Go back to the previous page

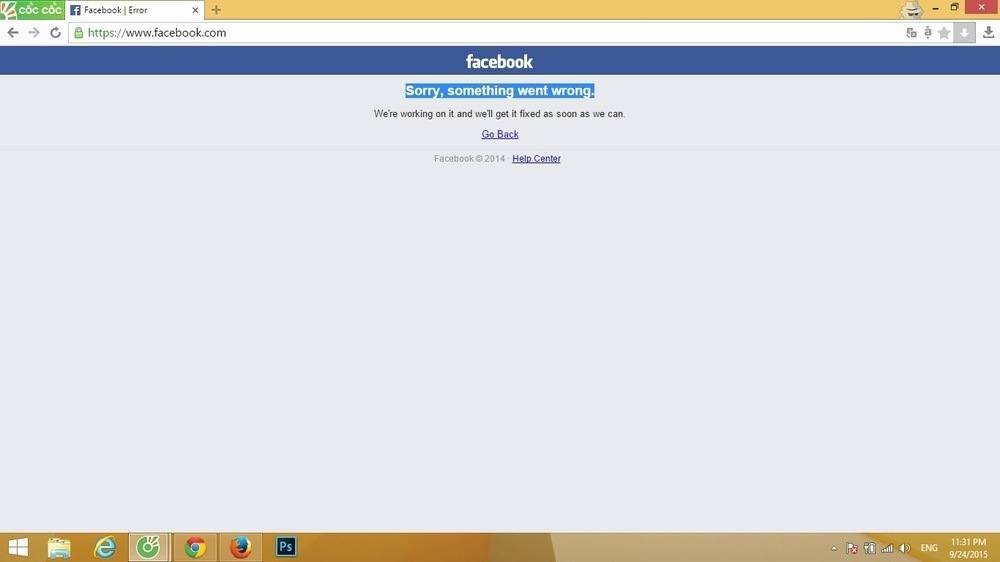13,33
